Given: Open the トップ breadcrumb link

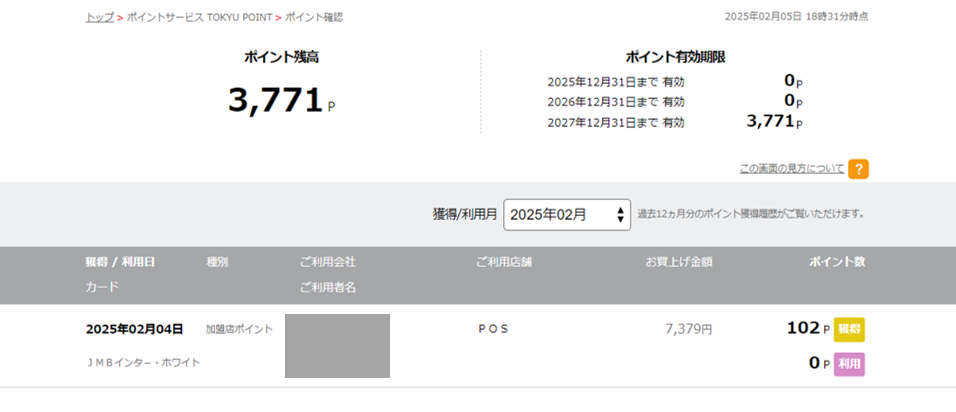Looking at the screenshot, I should (x=99, y=17).
